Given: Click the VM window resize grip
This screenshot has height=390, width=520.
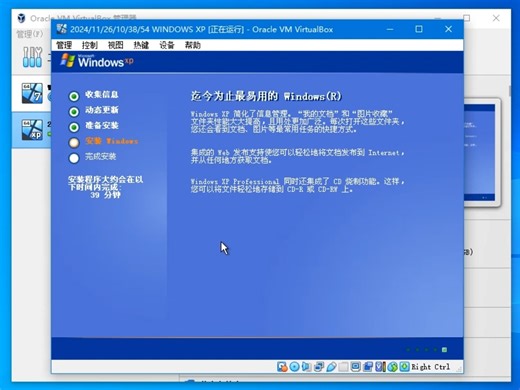Looking at the screenshot, I should (x=459, y=369).
